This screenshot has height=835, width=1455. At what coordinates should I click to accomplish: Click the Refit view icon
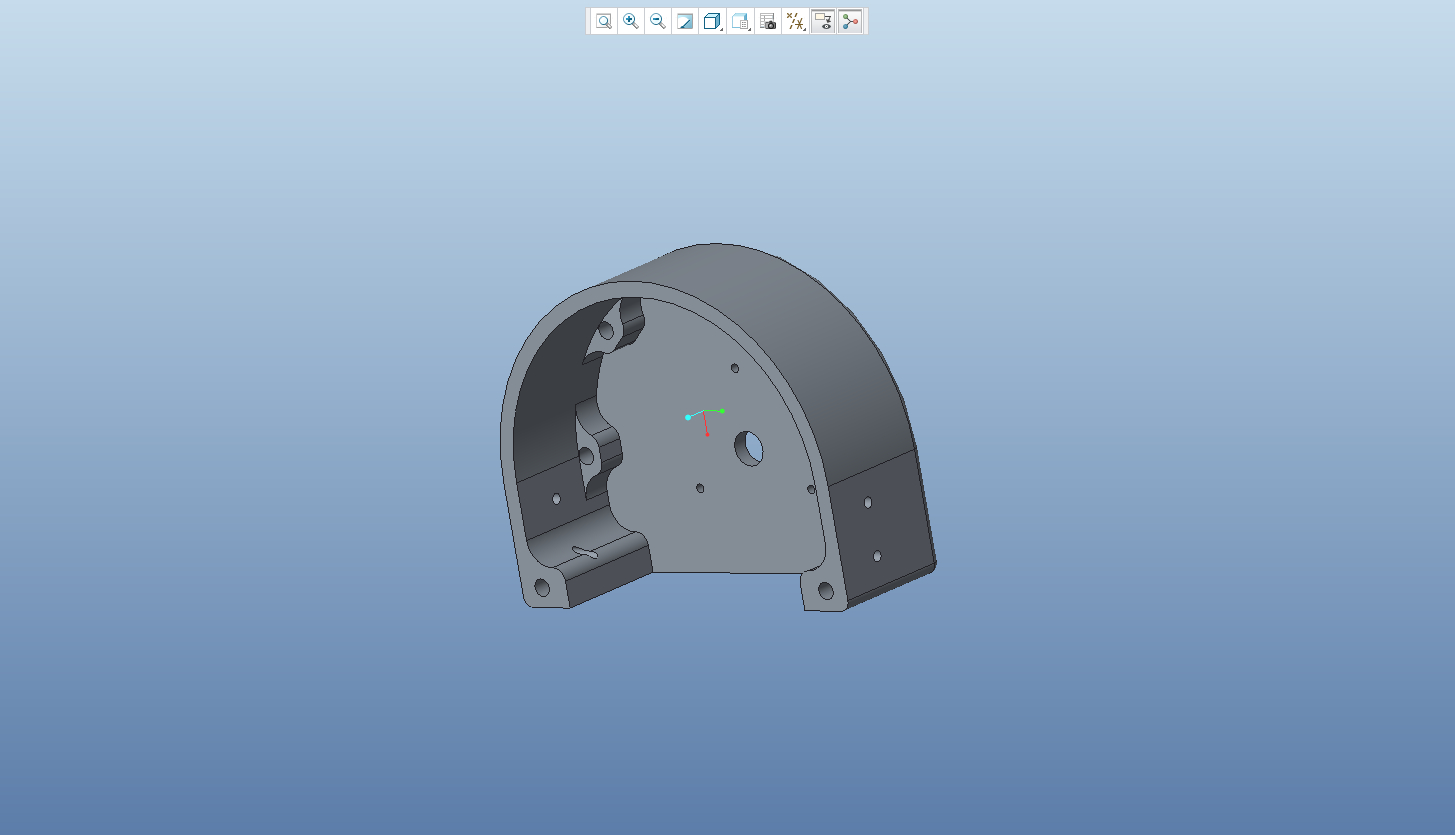[x=604, y=21]
